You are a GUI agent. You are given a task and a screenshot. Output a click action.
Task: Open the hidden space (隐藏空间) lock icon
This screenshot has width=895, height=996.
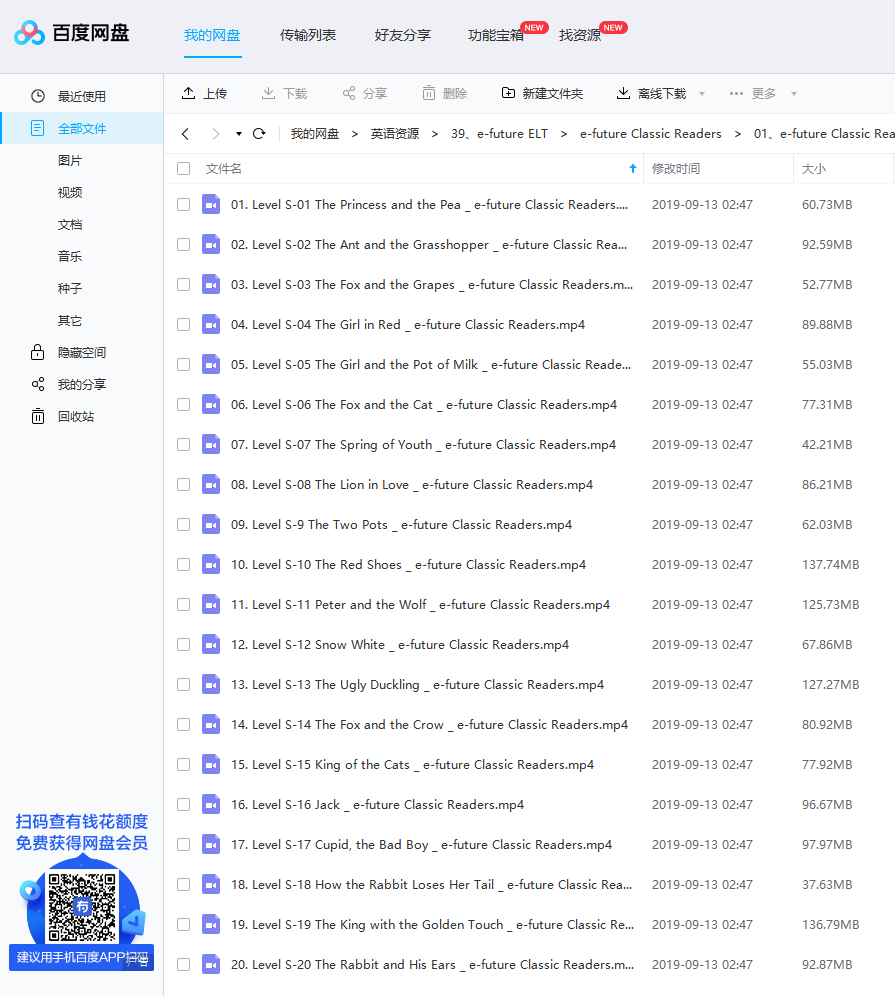(x=38, y=352)
